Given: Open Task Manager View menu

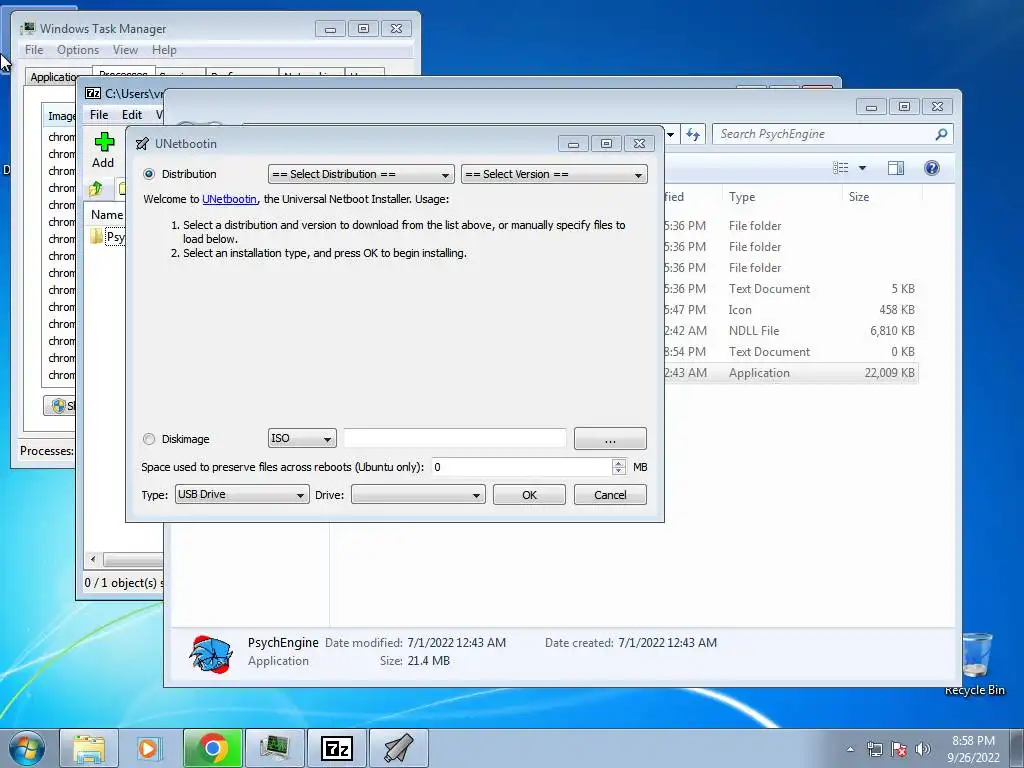Looking at the screenshot, I should click(x=125, y=50).
